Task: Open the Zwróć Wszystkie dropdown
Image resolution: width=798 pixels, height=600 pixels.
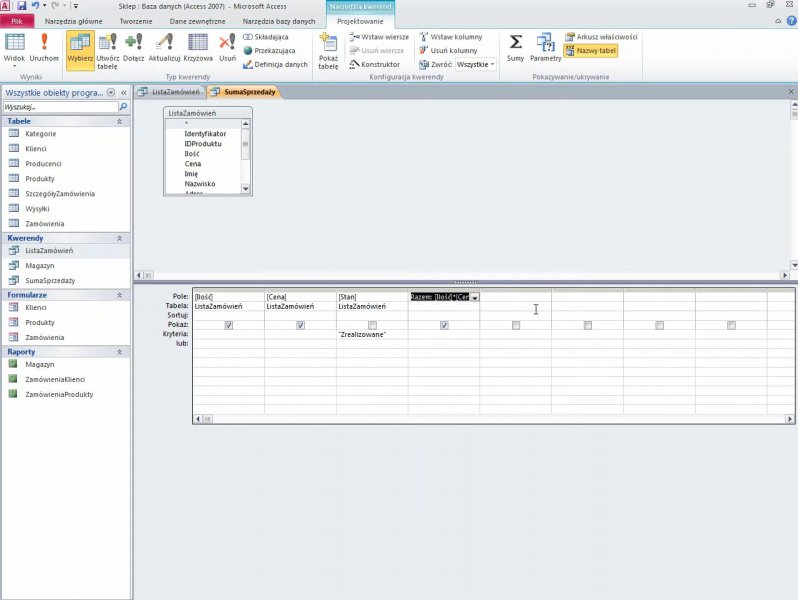Action: click(476, 64)
